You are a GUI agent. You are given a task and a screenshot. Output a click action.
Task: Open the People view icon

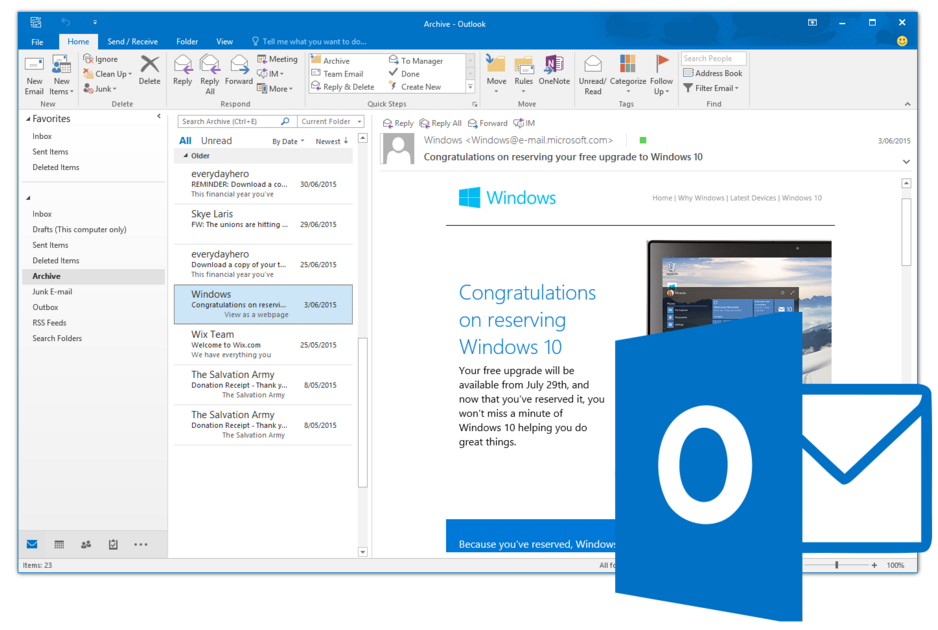(x=85, y=544)
